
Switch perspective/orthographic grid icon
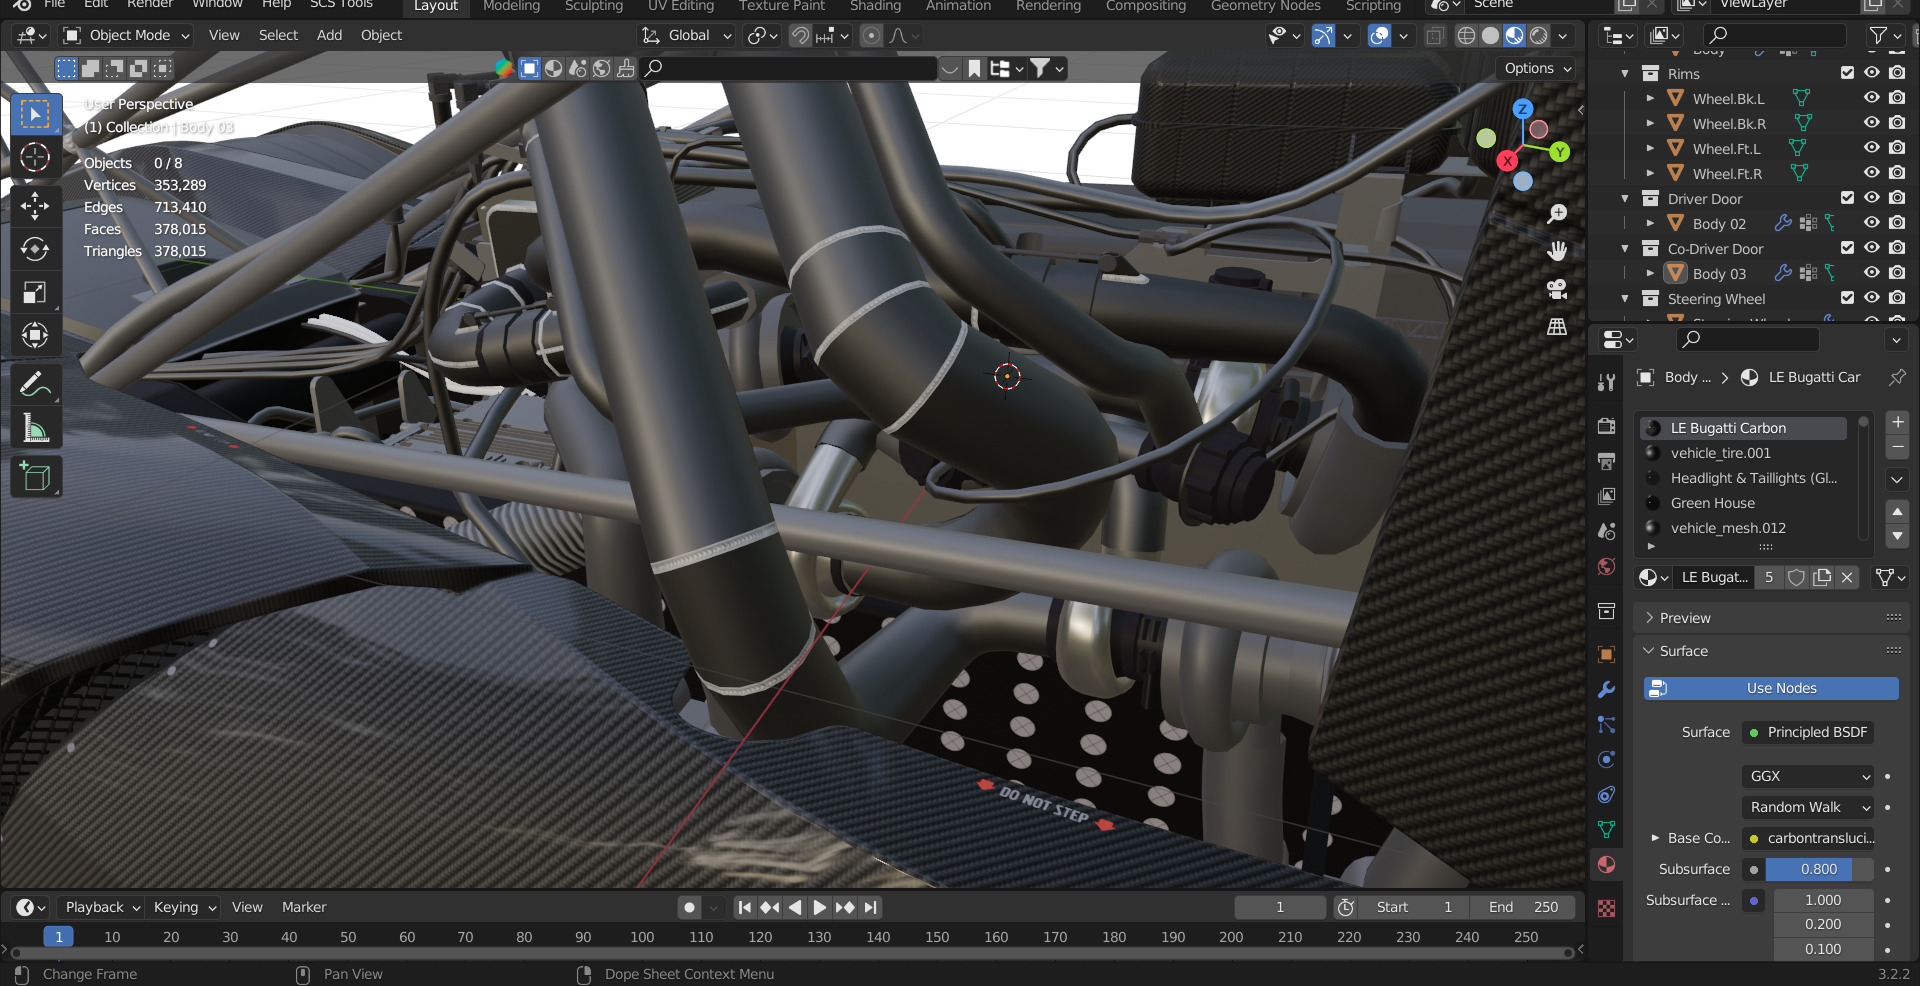coord(1557,327)
